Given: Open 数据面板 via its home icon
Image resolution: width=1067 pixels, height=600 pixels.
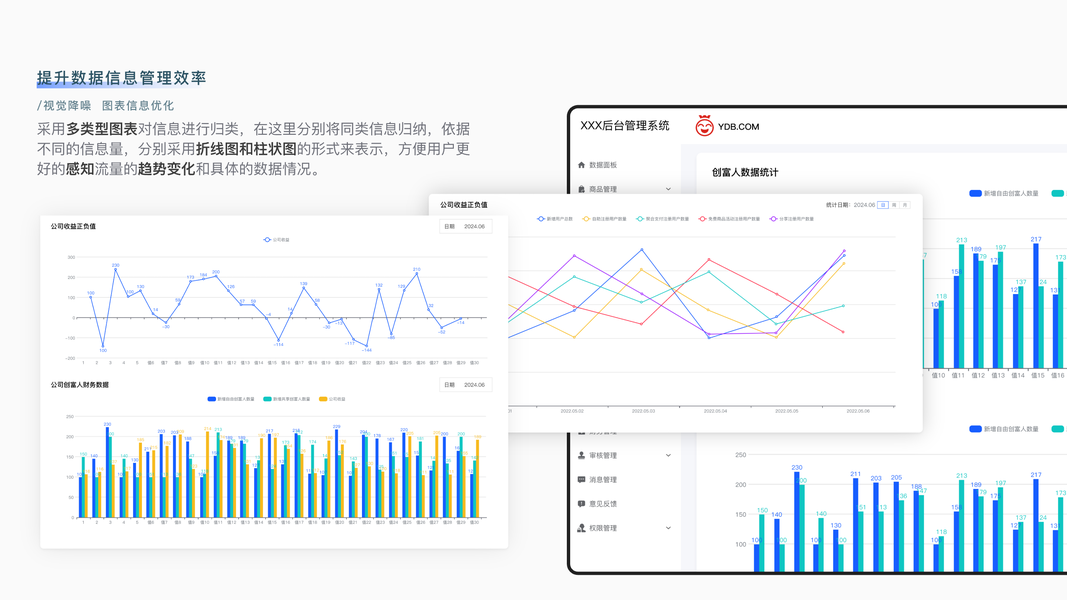Looking at the screenshot, I should coord(581,165).
